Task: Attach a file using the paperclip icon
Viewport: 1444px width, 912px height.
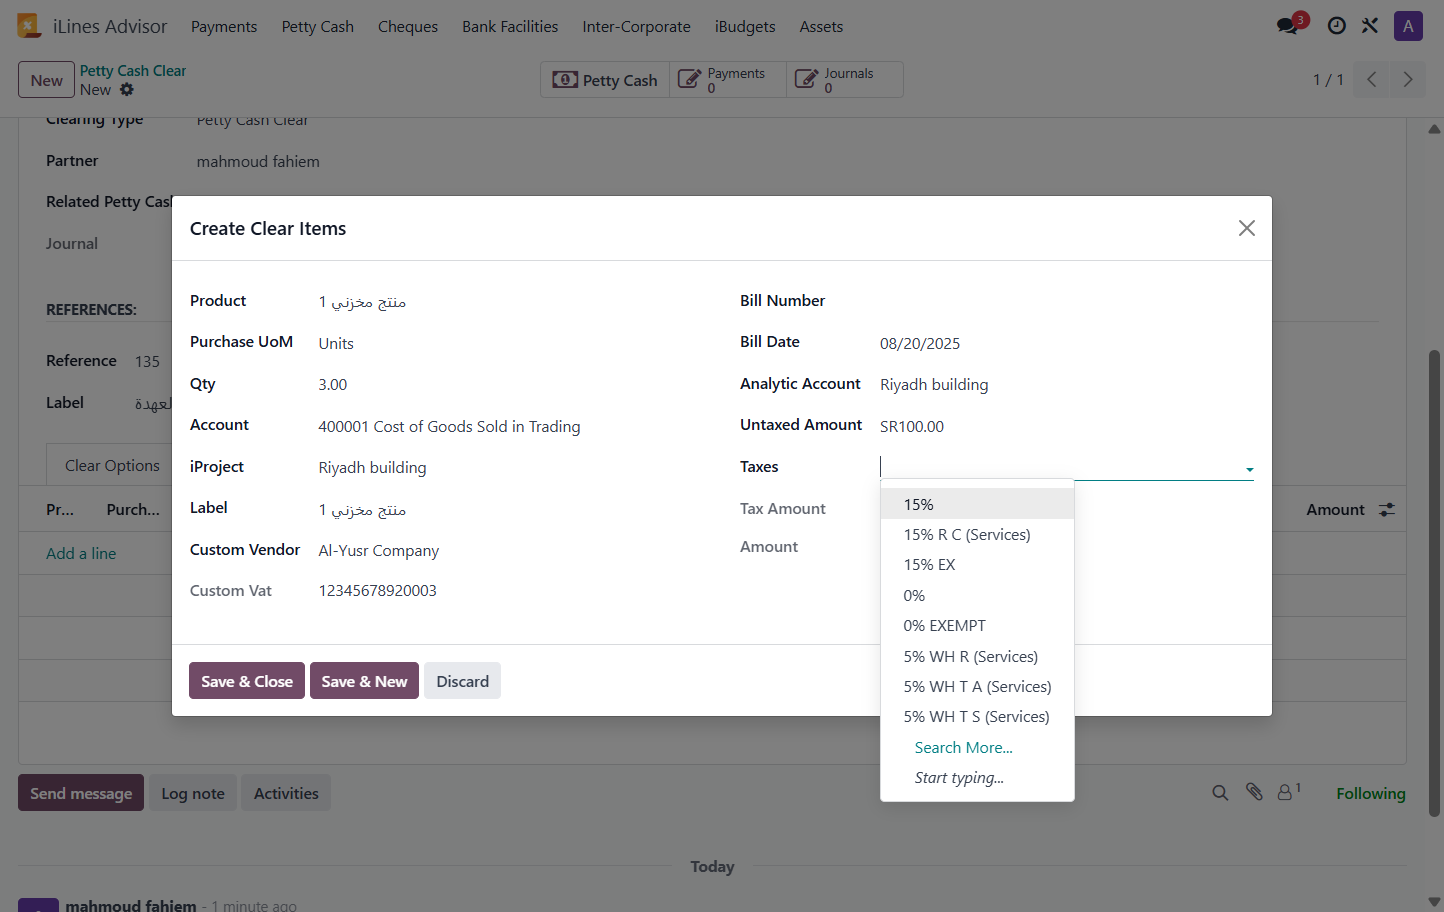Action: (x=1254, y=792)
